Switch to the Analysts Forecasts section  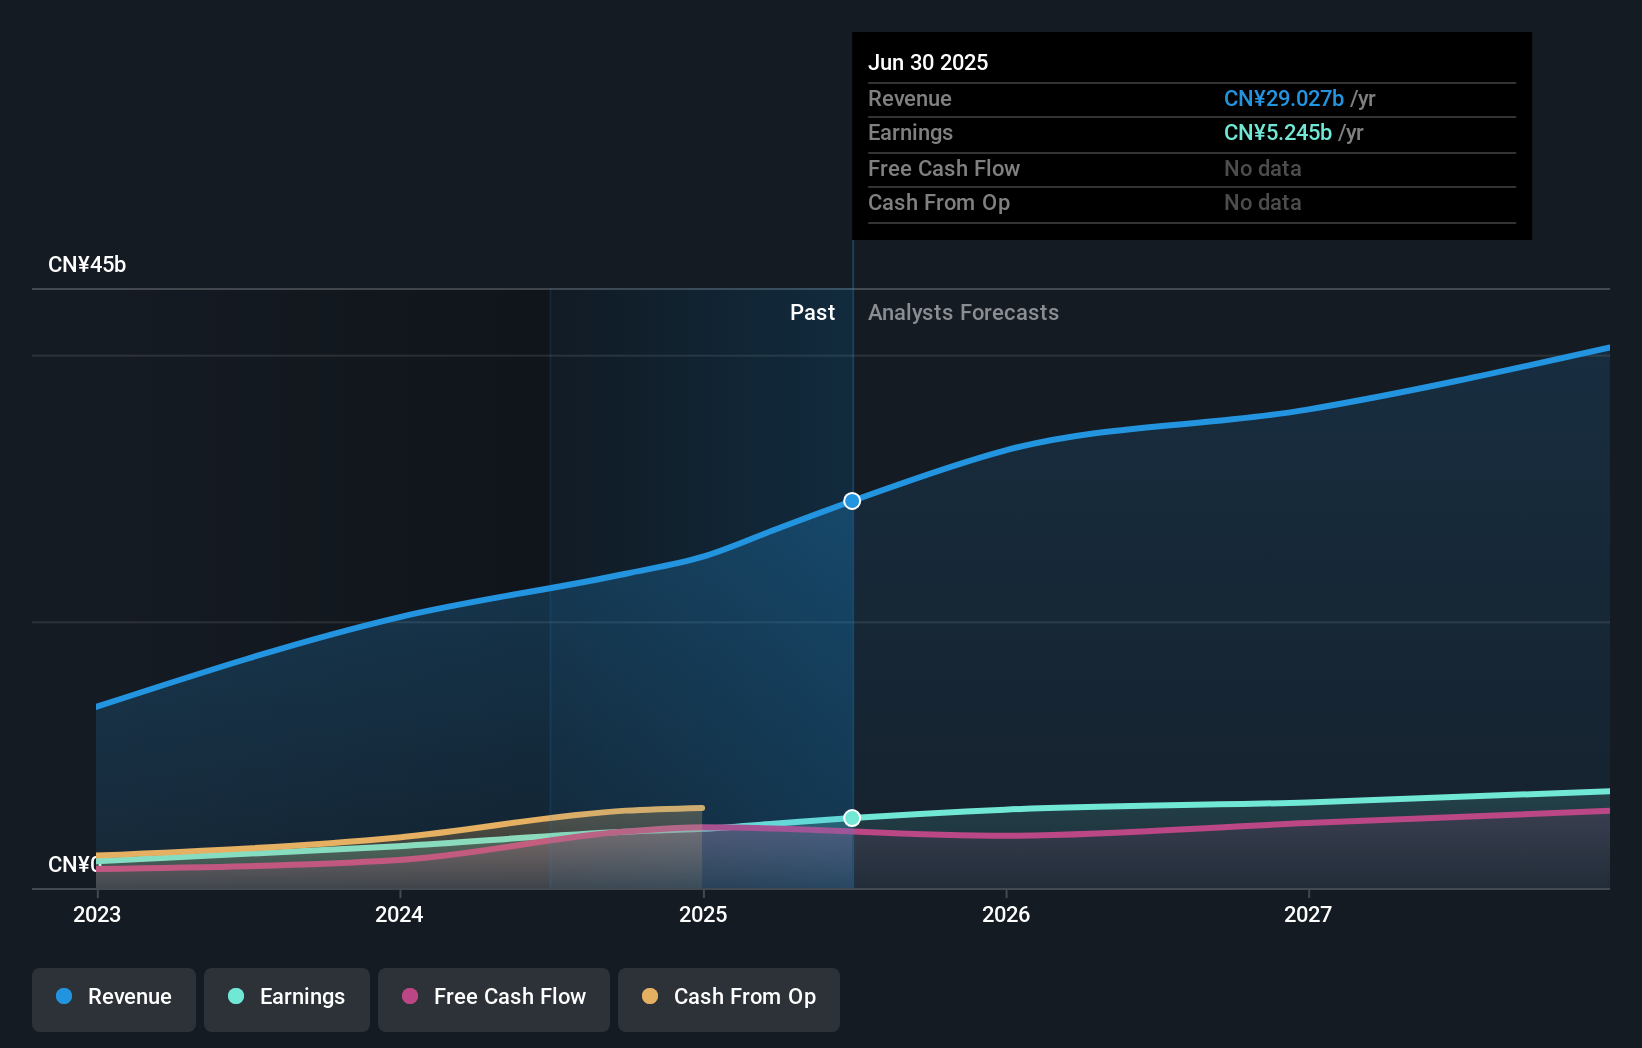(963, 312)
